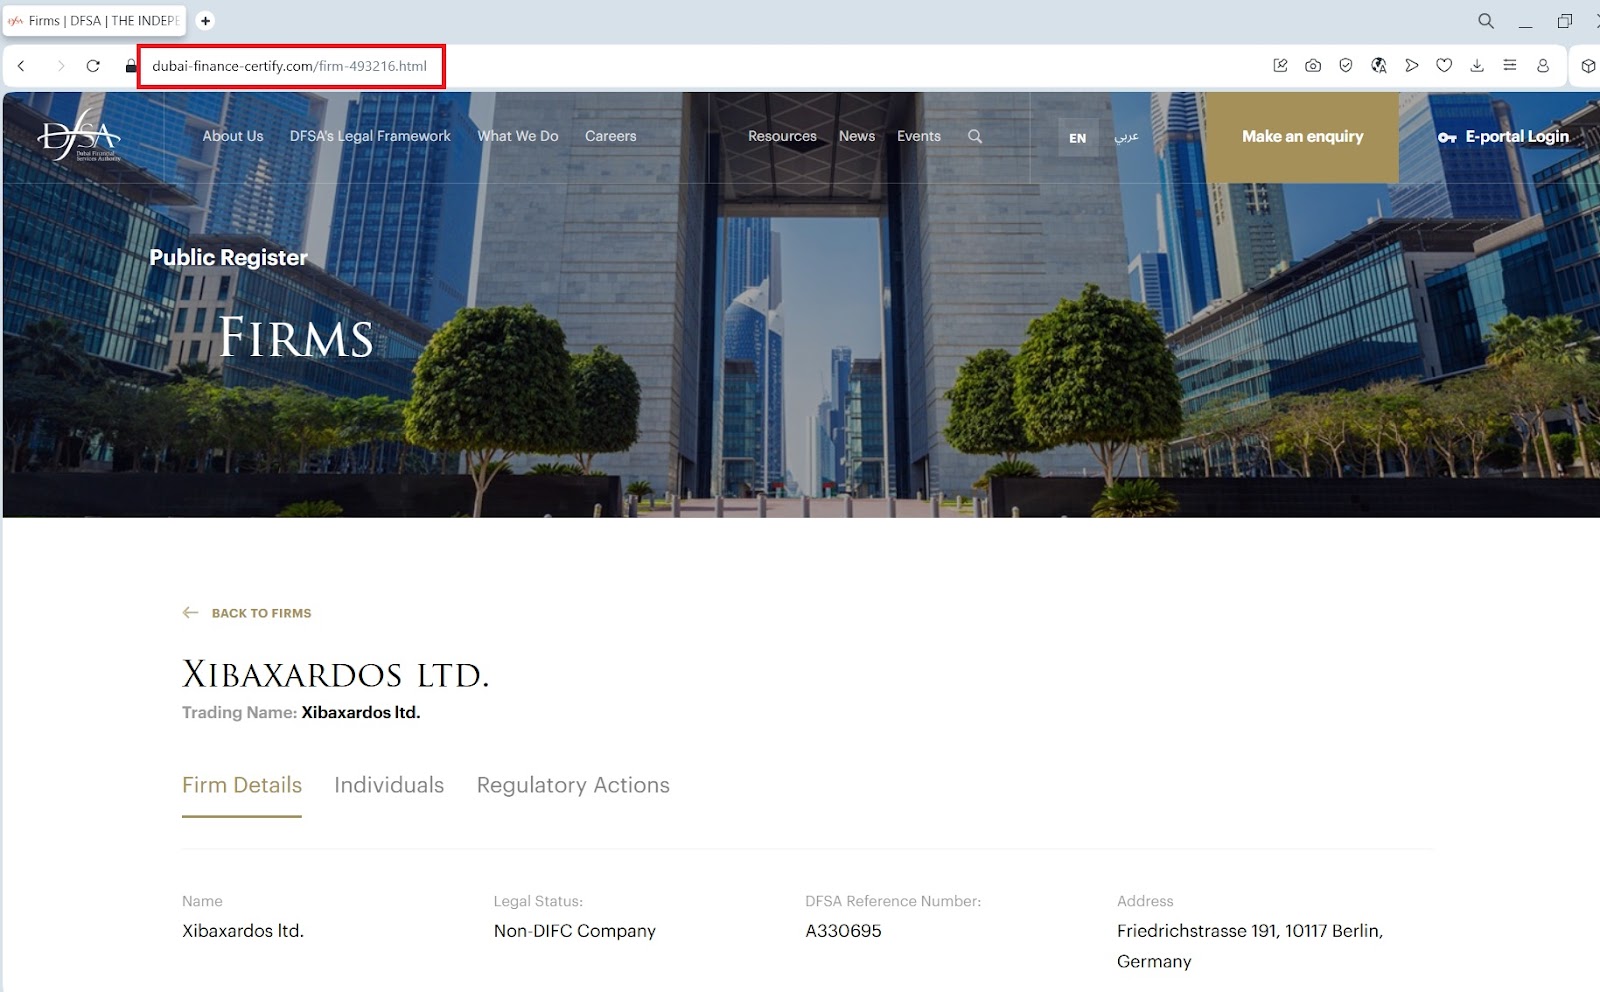
Task: Click the Friedrichstrasse 191 address text
Action: (1250, 946)
